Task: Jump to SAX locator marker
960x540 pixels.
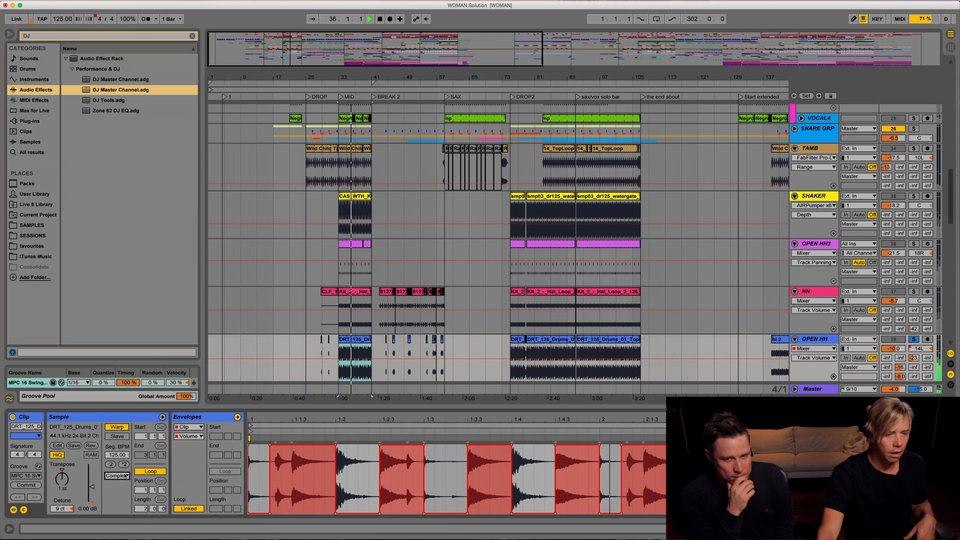Action: tap(453, 97)
